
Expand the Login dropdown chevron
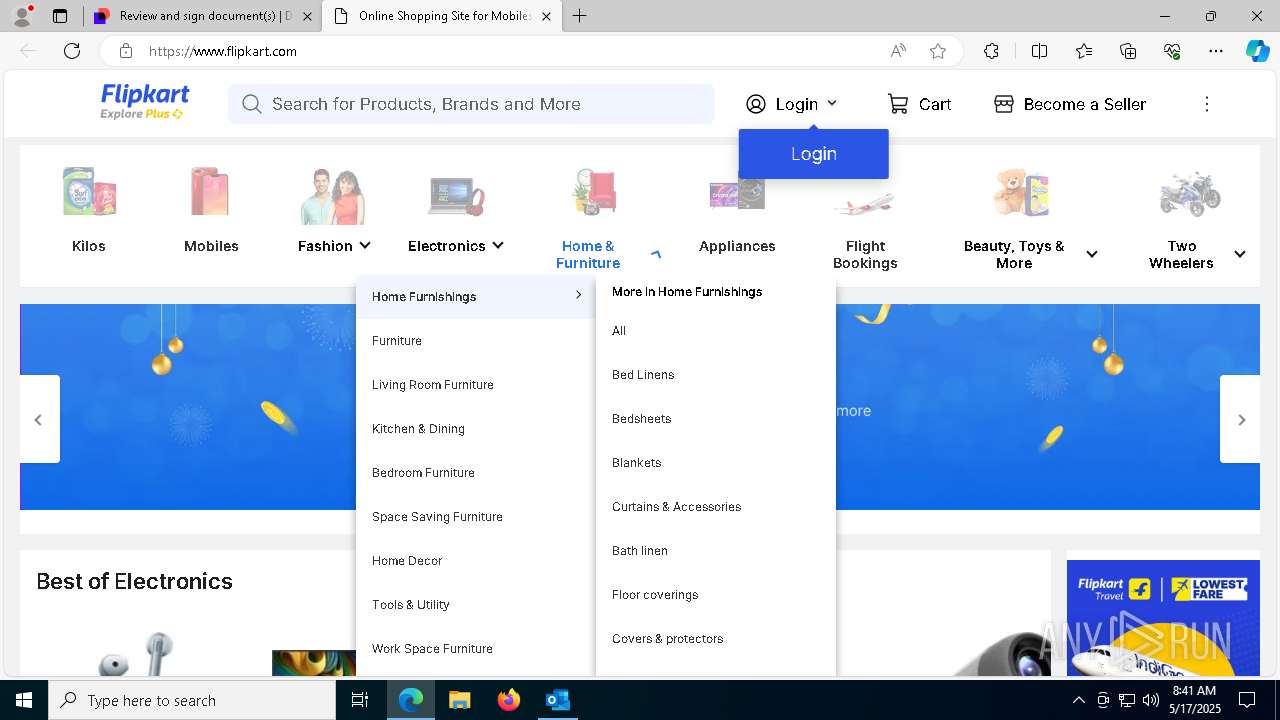(832, 104)
